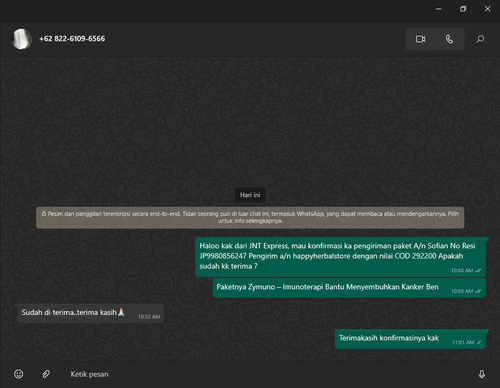500x388 pixels.
Task: Click the 11:01 AM timestamp
Action: (x=463, y=342)
